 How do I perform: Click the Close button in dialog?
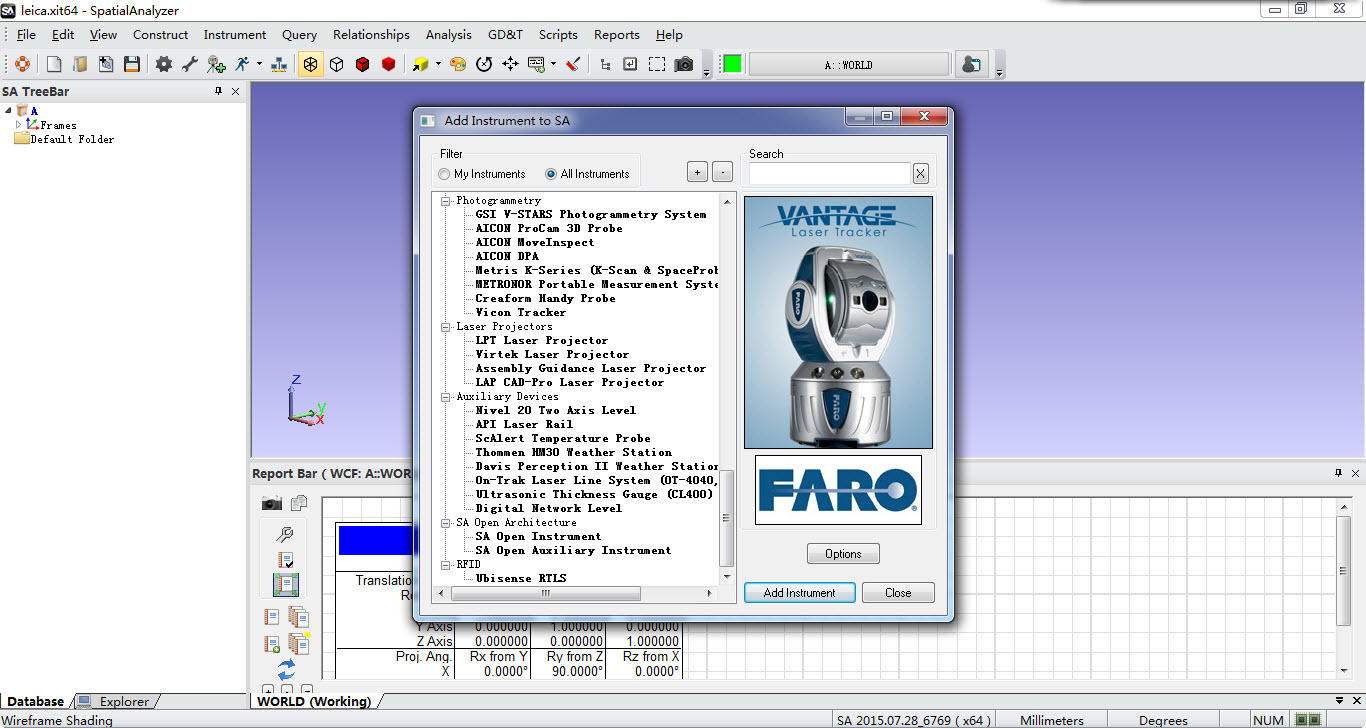click(x=898, y=593)
